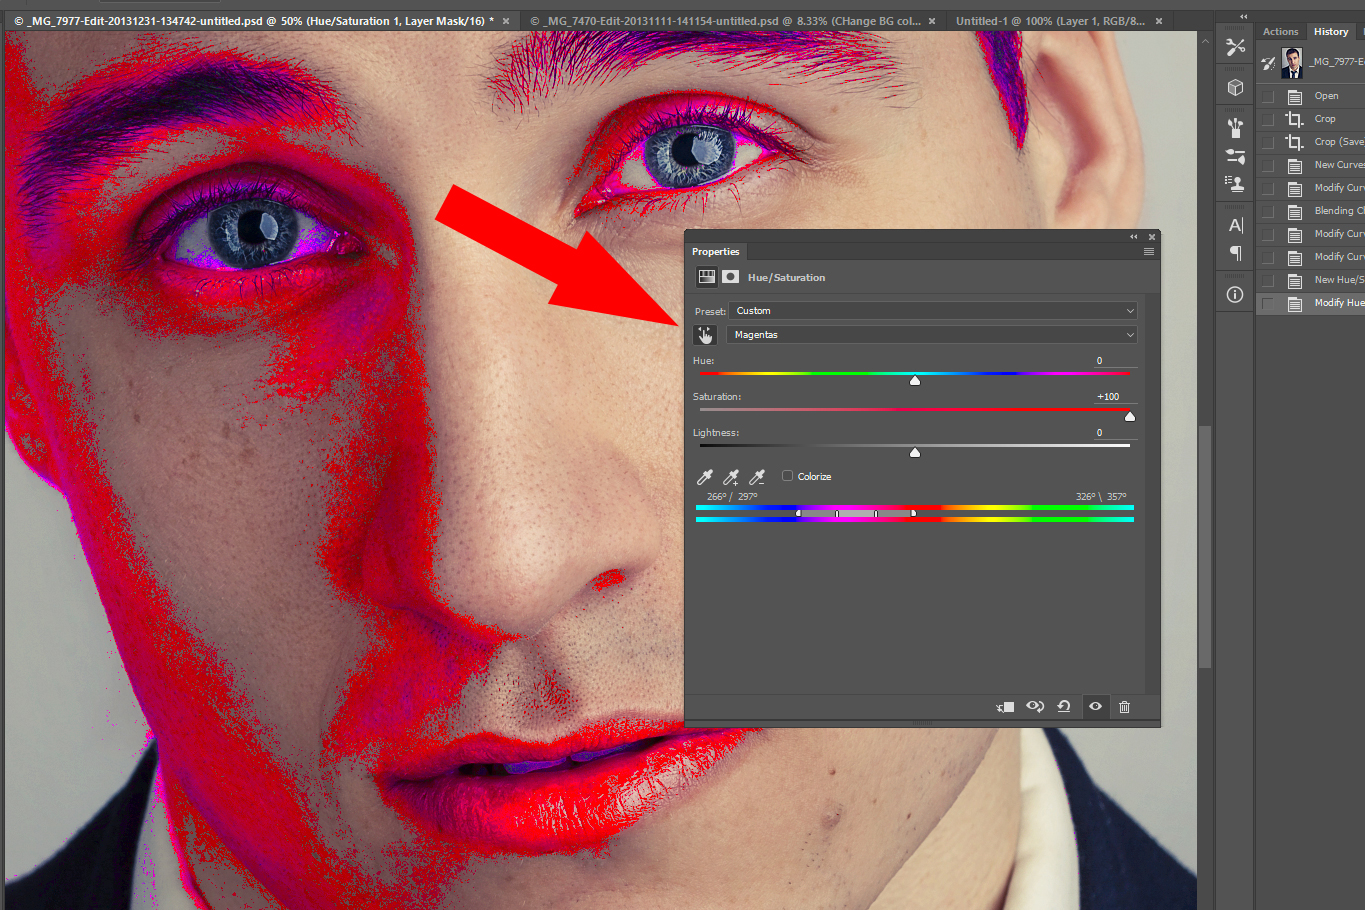Open the Character panel from the sidebar
1365x910 pixels.
point(1233,225)
